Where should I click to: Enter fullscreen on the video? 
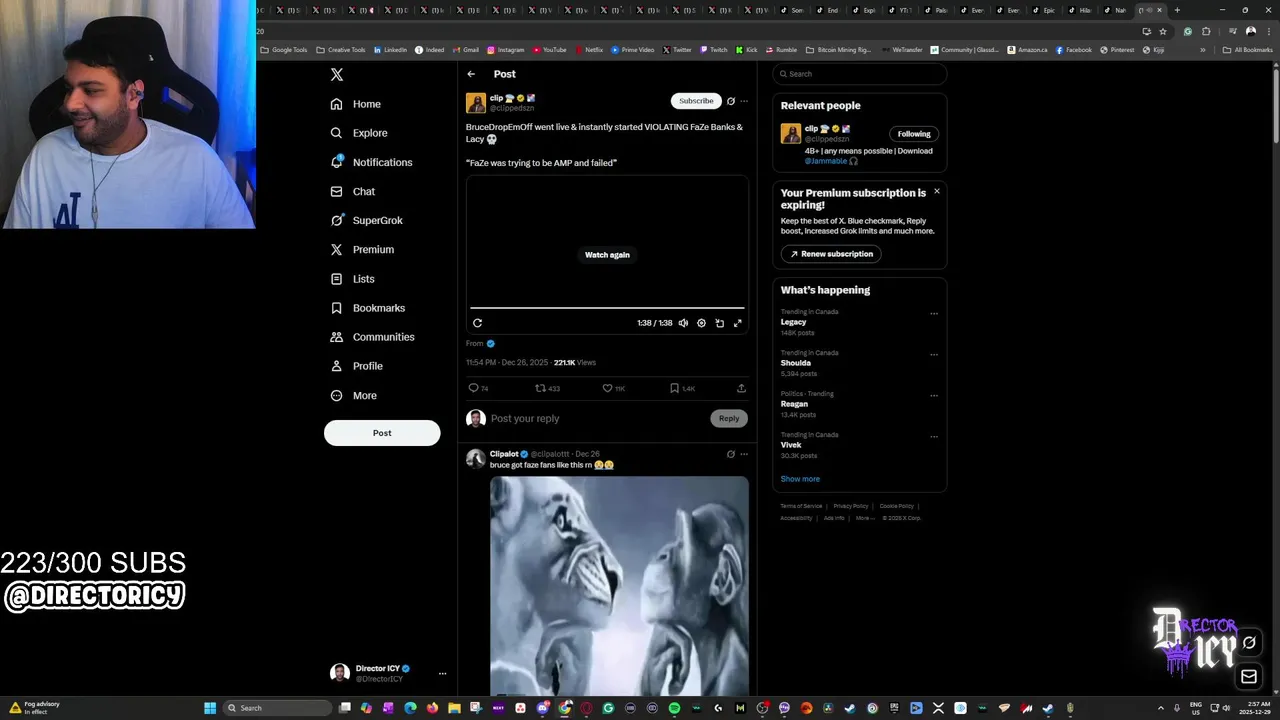click(738, 323)
